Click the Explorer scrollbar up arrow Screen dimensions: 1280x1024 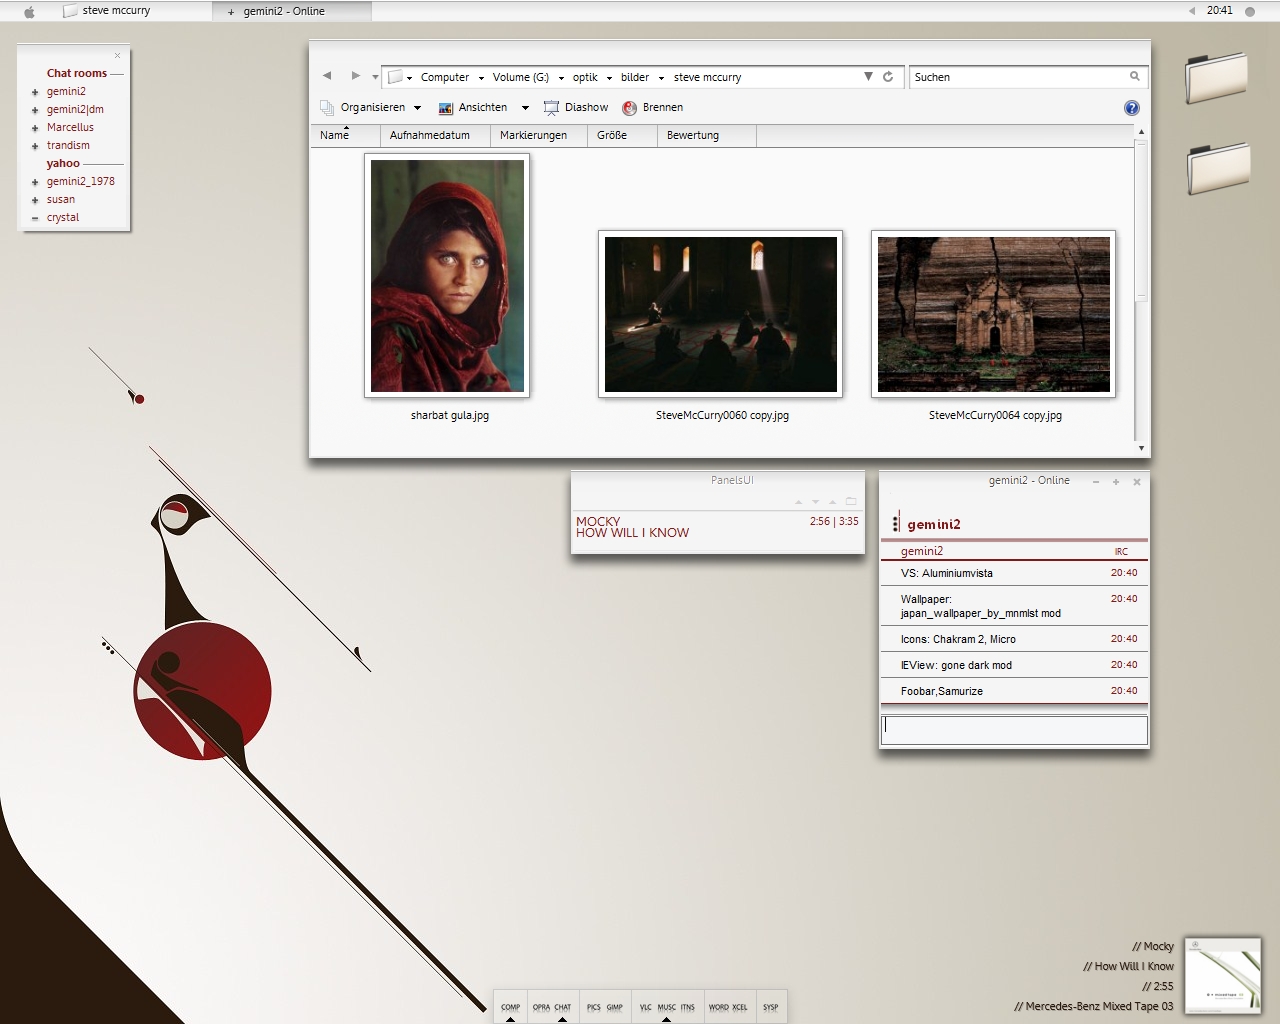[x=1141, y=132]
